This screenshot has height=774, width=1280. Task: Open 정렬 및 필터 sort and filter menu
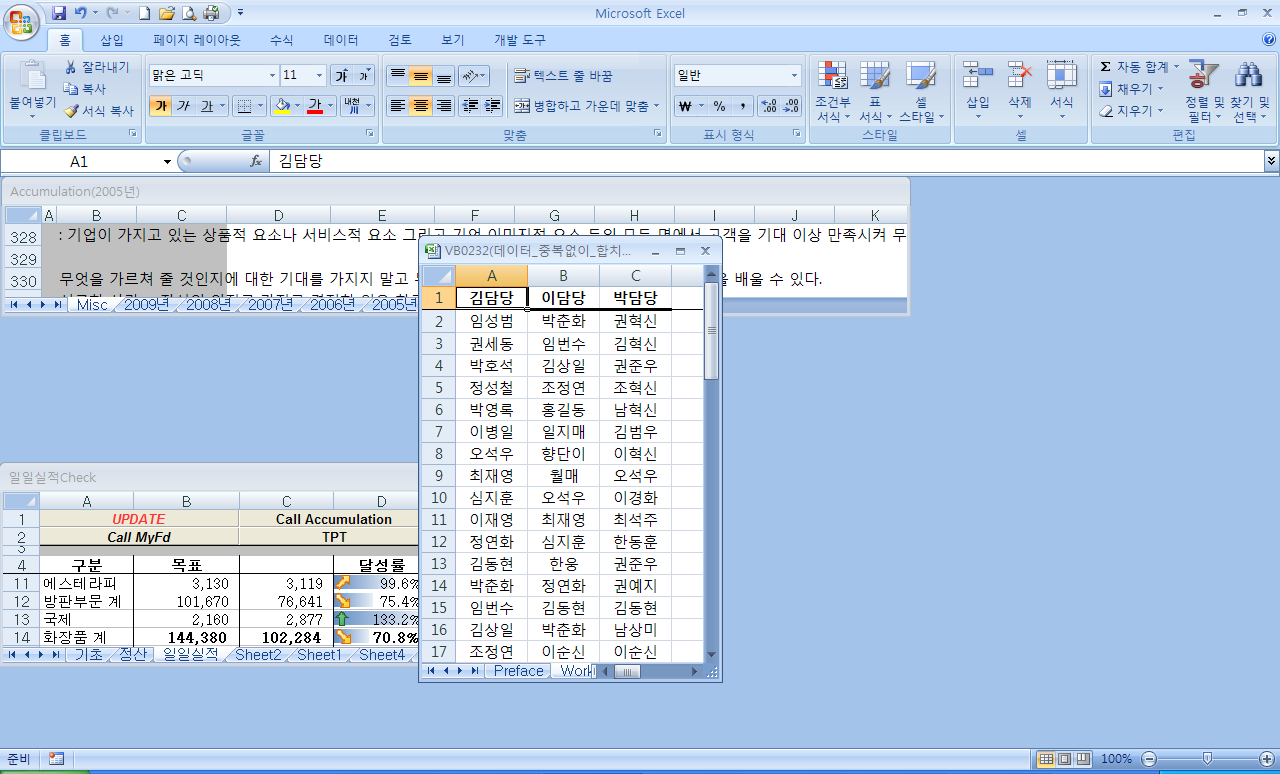[x=1203, y=92]
